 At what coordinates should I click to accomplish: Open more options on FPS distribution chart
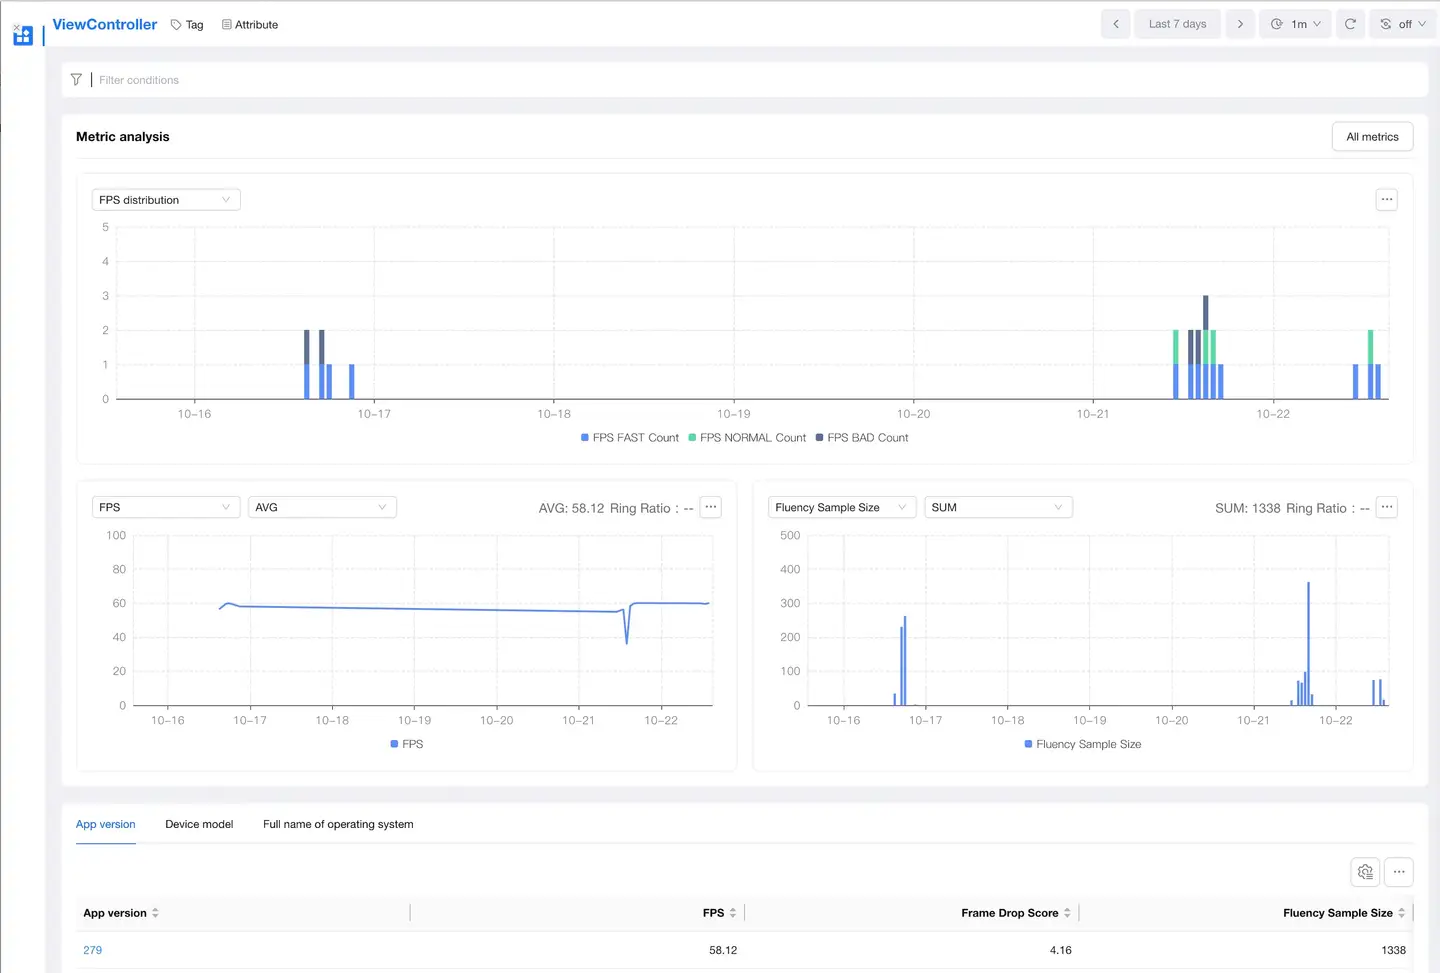[x=1386, y=200]
